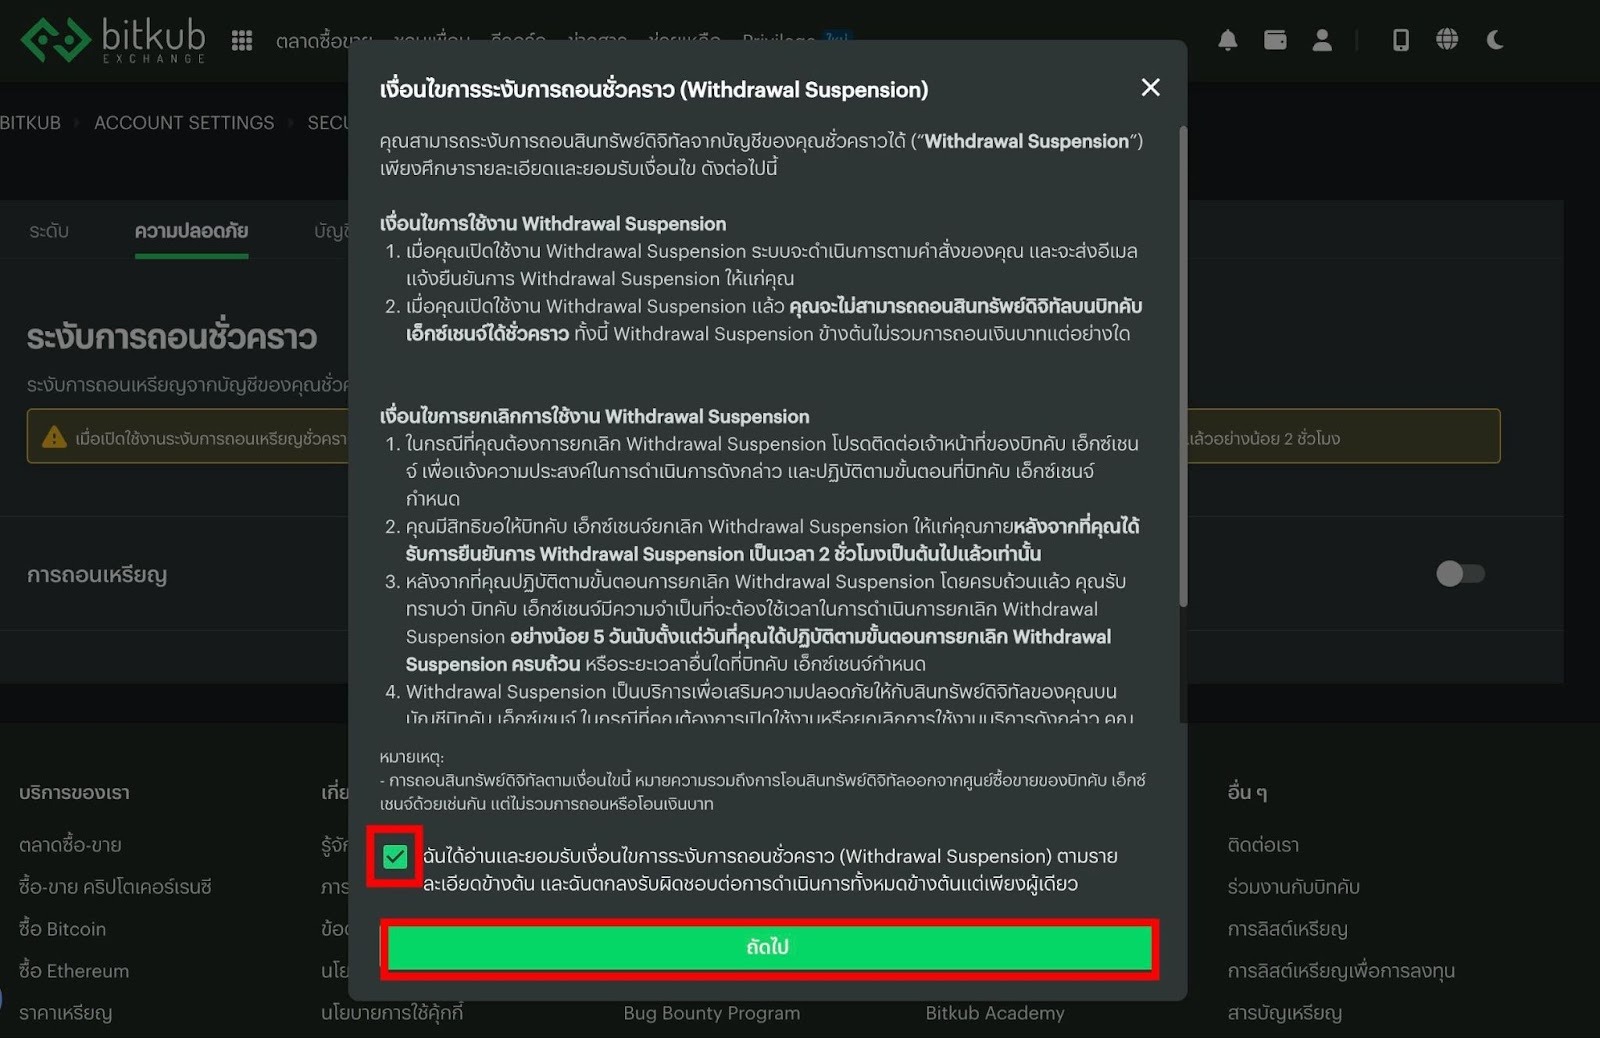
Task: Open ราคาเหรียญ footer link
Action: (65, 1013)
